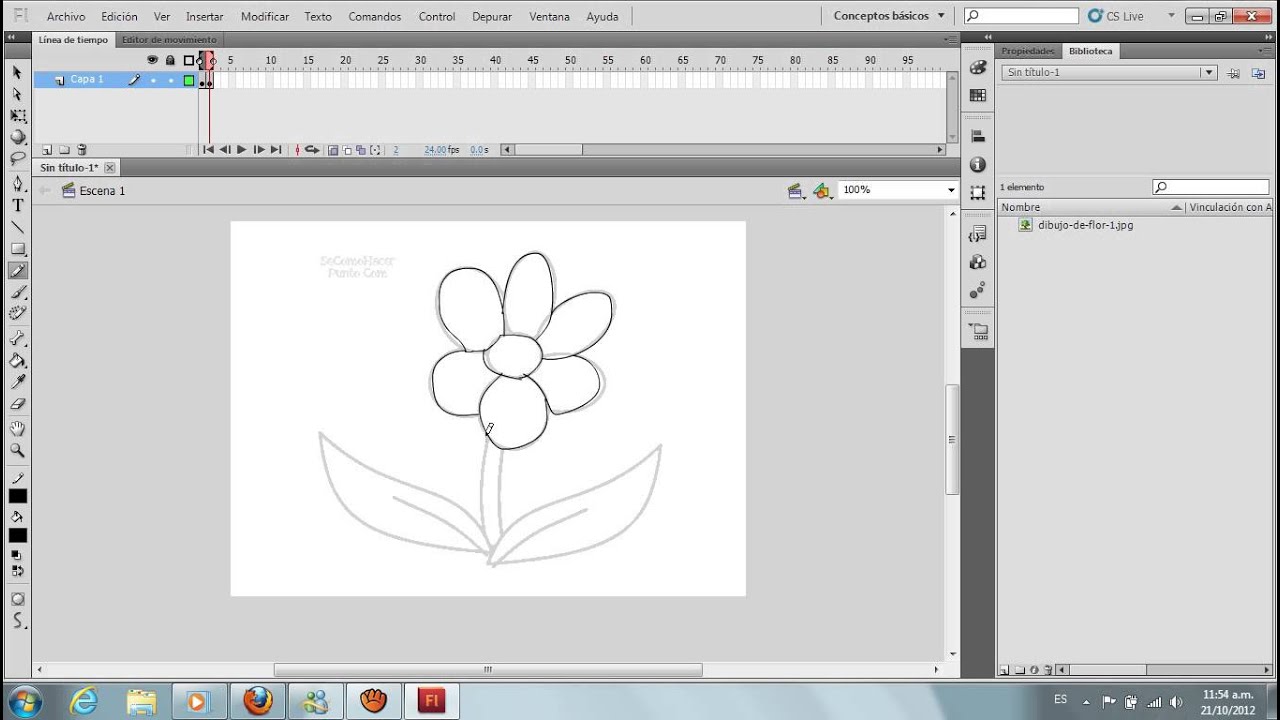Toggle outline view square for Capa 1
The width and height of the screenshot is (1280, 720).
188,80
